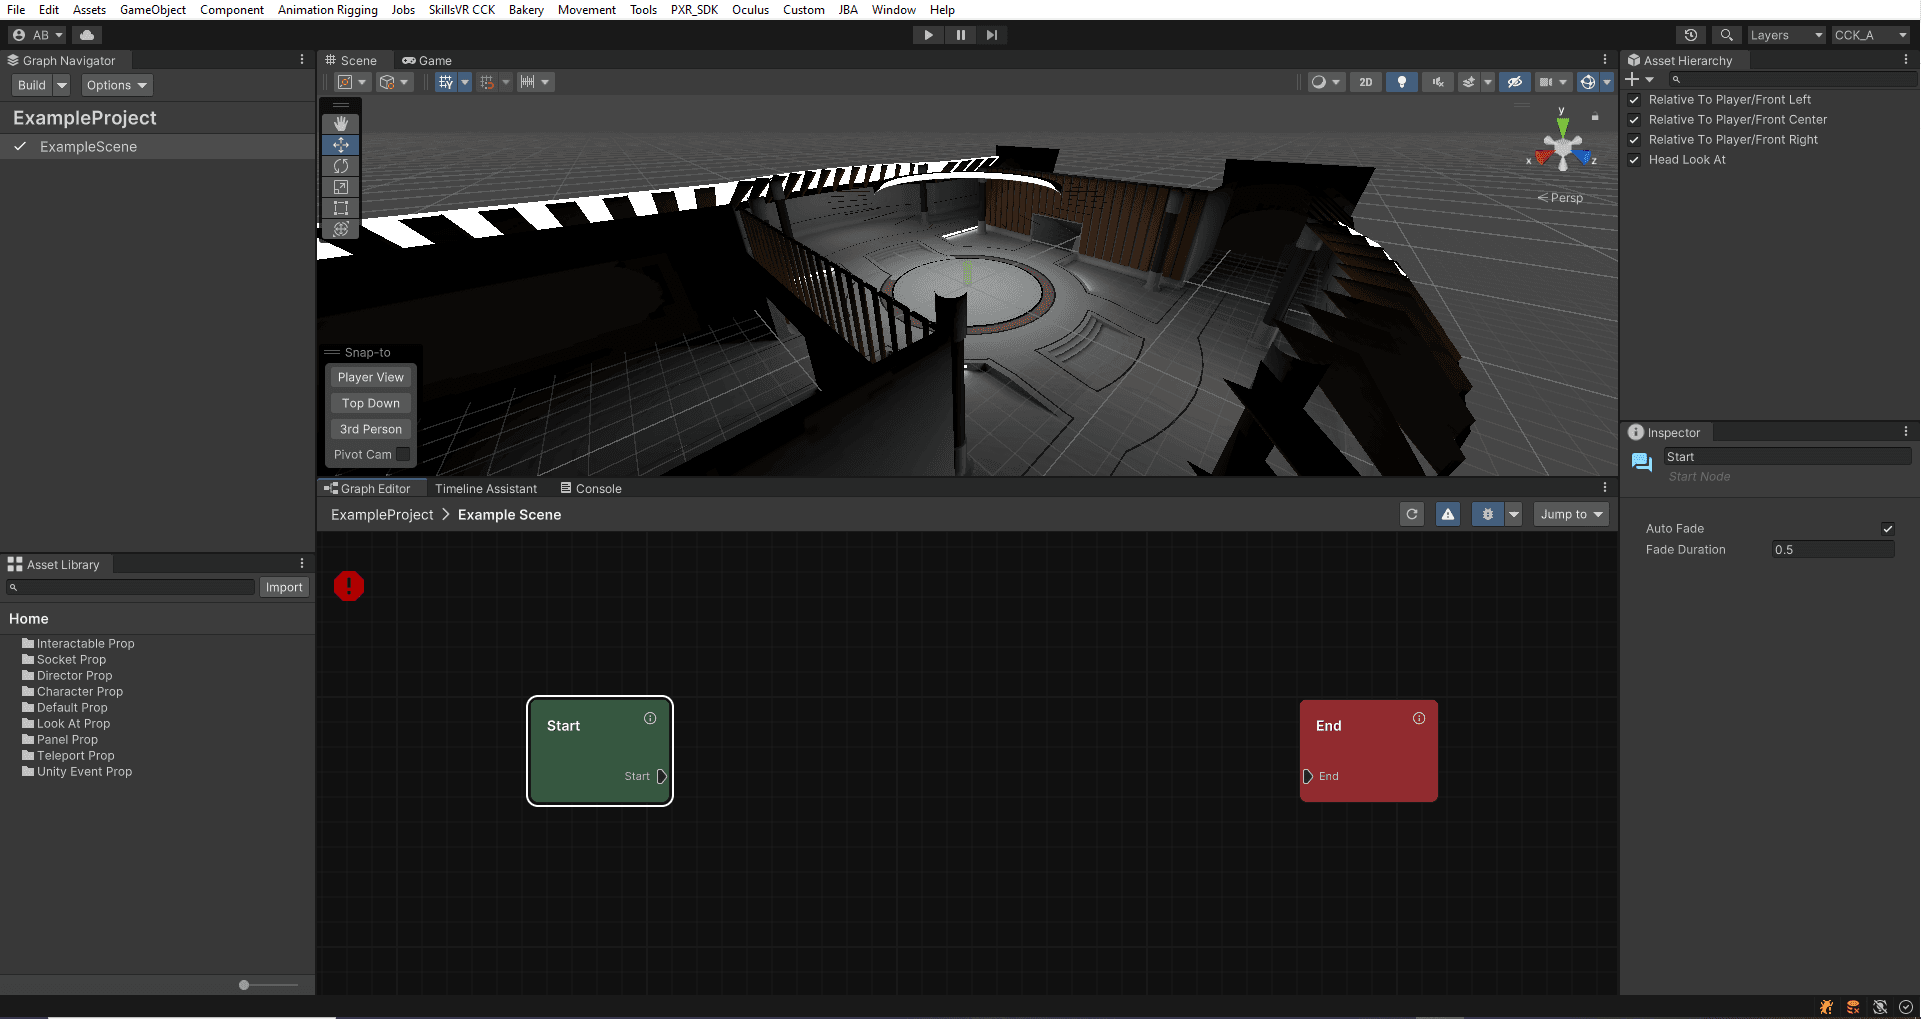Click the Inspector node type icon

(x=1642, y=462)
